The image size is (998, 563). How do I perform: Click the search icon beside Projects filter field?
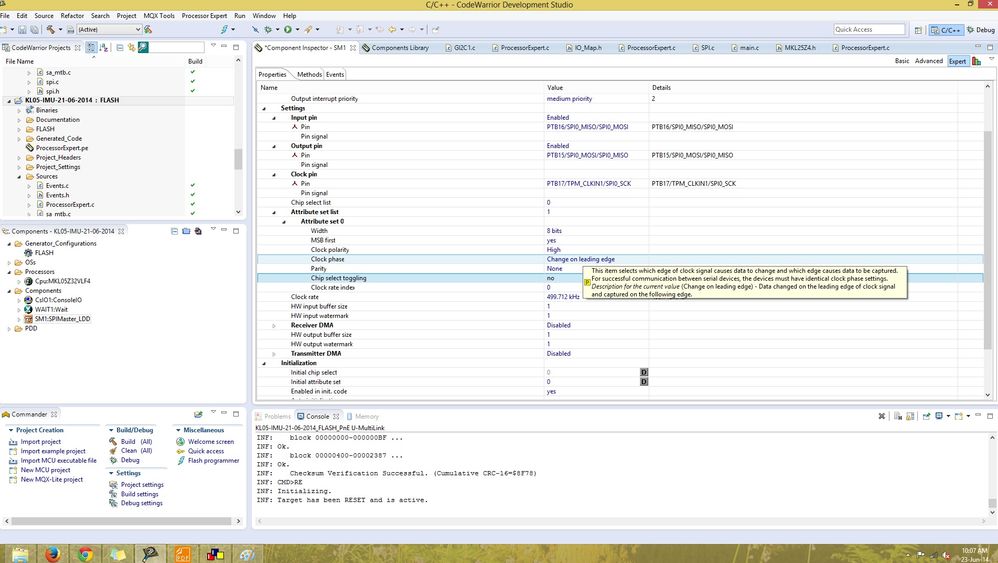click(x=143, y=48)
